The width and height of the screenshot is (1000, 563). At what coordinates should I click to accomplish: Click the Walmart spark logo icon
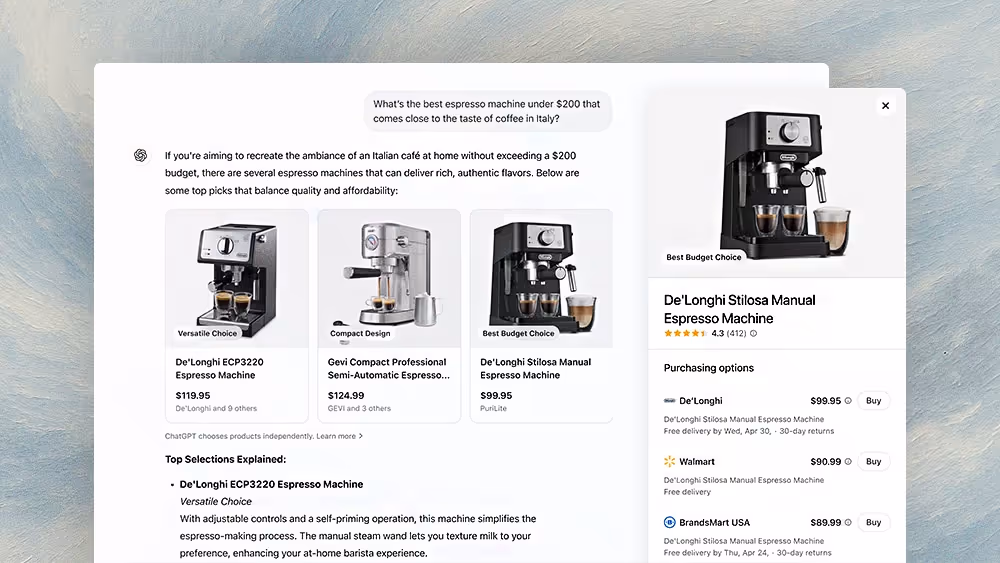click(670, 461)
